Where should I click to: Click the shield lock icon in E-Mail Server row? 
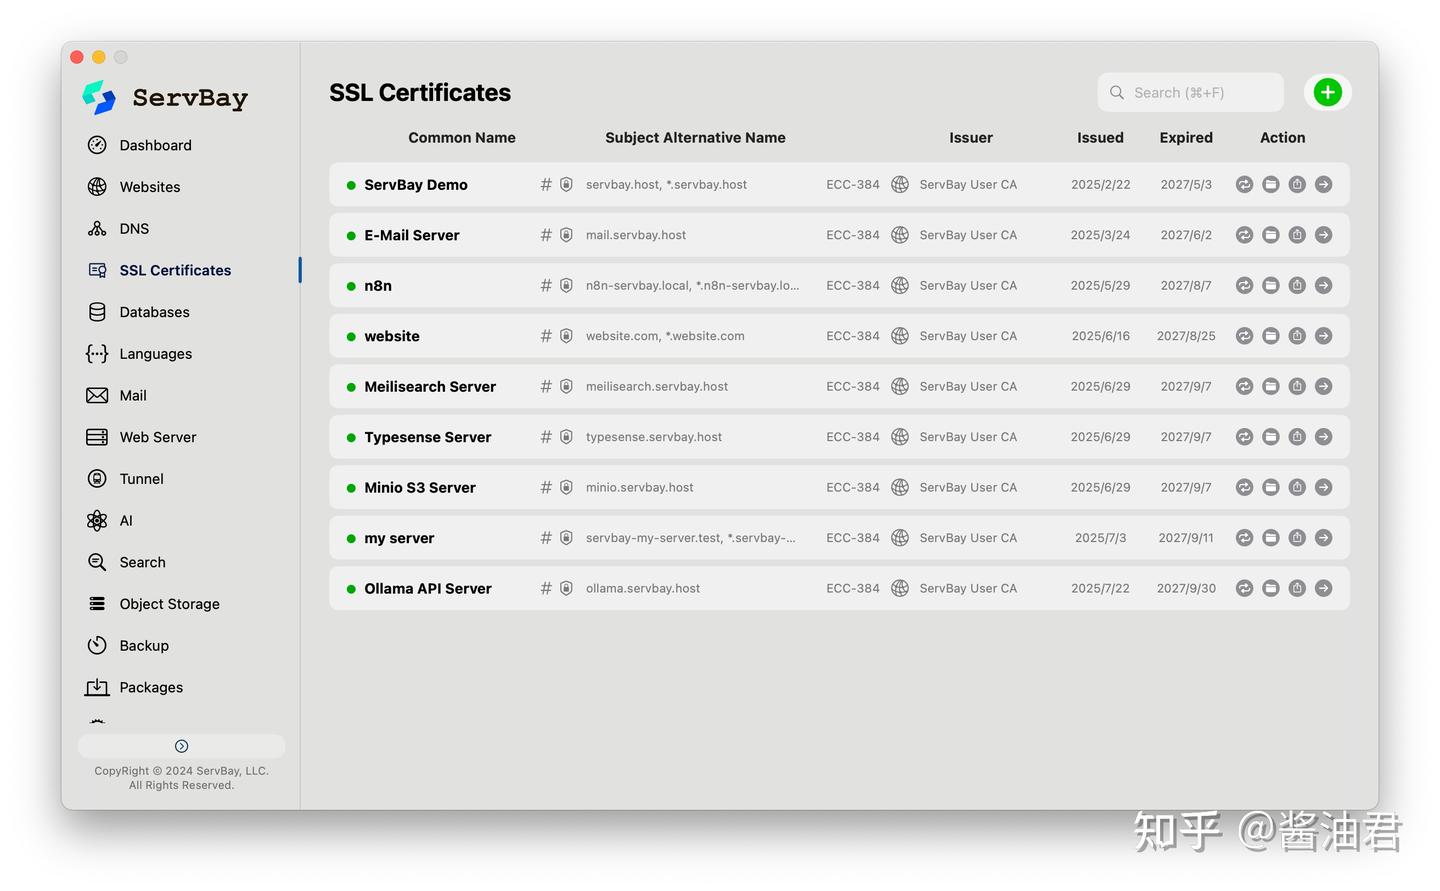click(566, 235)
